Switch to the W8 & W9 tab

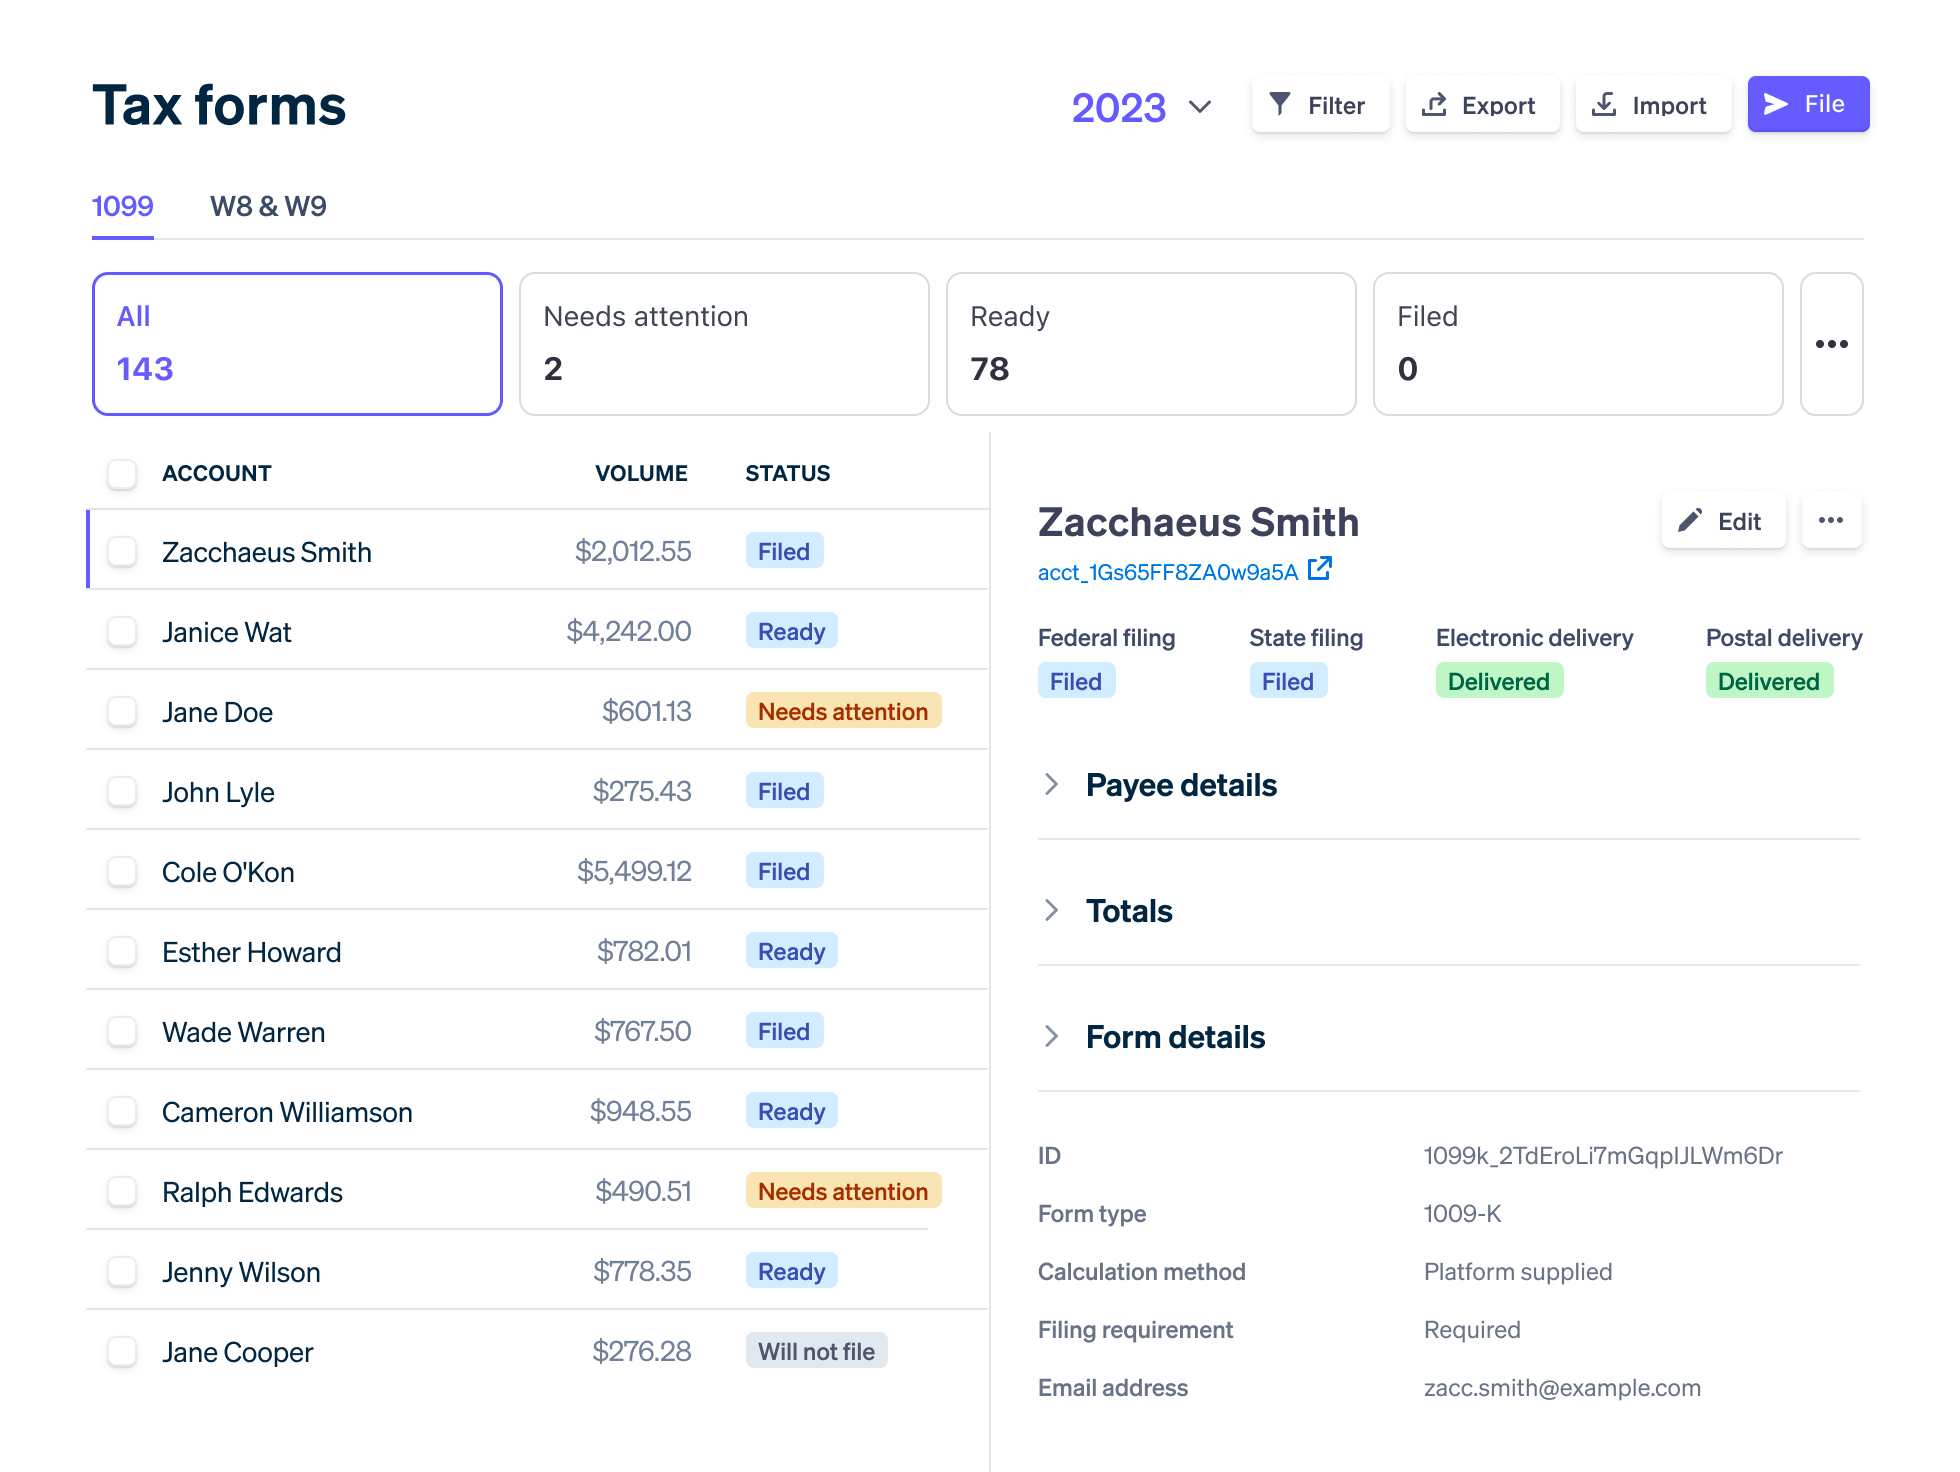(x=268, y=206)
